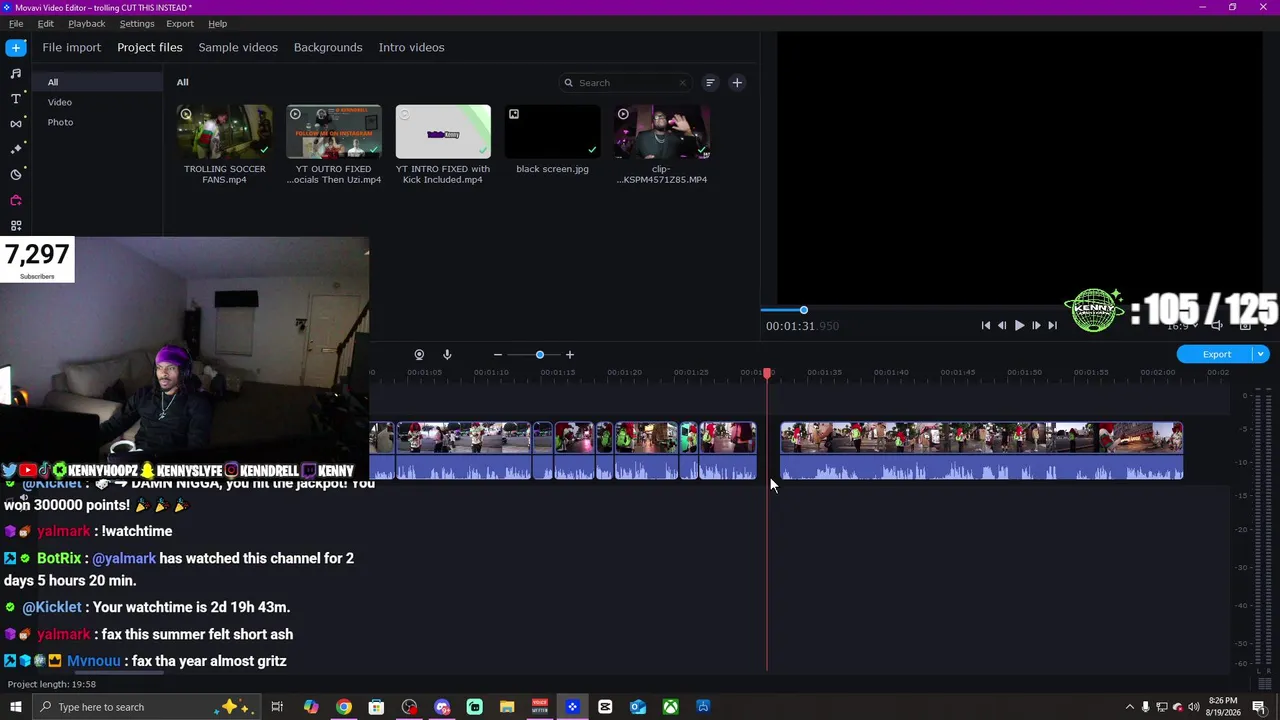Open the Effects (sparkles) sidebar panel
Image resolution: width=1280 pixels, height=720 pixels.
[16, 149]
